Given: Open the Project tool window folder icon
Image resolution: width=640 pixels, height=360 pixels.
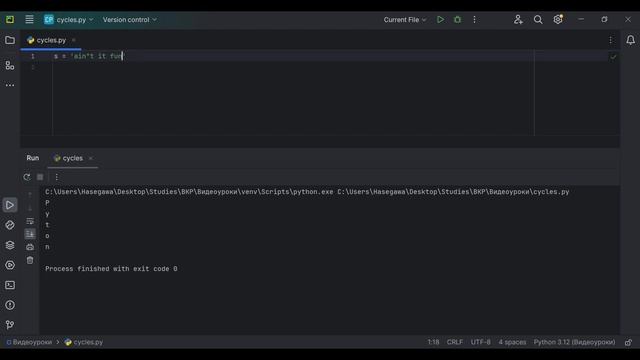Looking at the screenshot, I should click(x=10, y=40).
